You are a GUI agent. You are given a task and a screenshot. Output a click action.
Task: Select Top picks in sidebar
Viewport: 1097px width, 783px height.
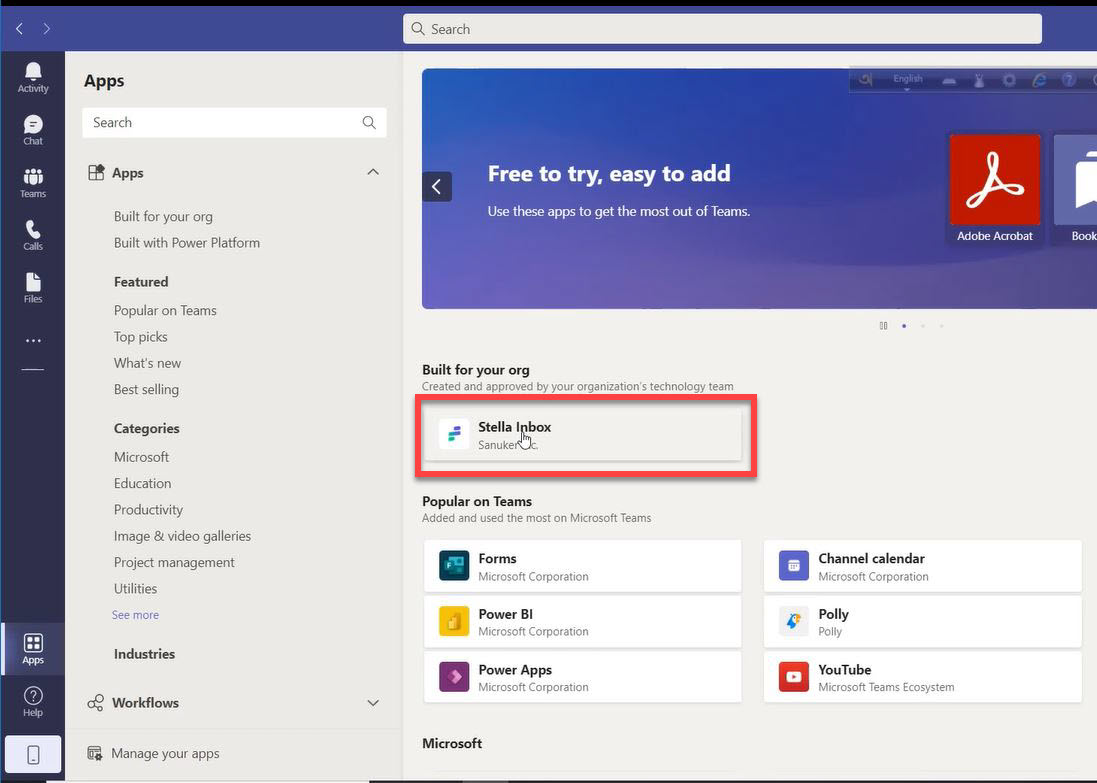[x=141, y=337]
